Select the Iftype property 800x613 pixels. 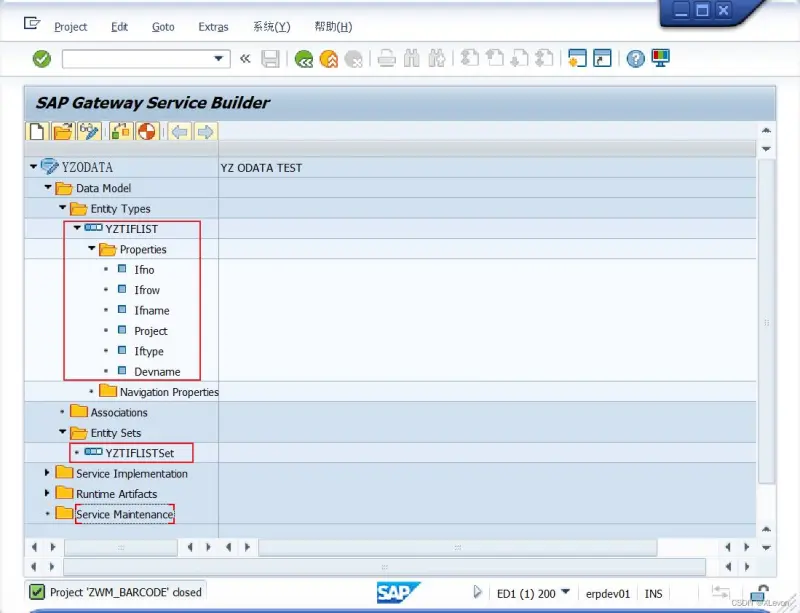coord(148,351)
